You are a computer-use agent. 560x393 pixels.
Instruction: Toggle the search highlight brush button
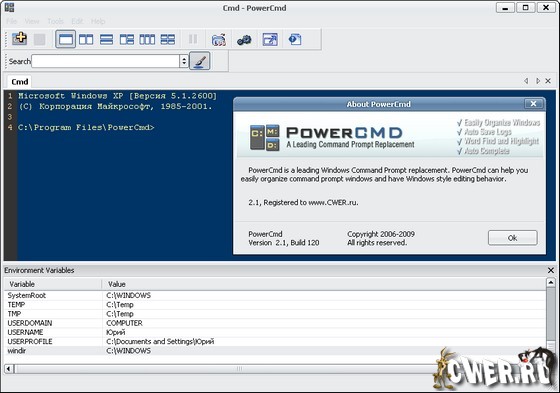(199, 61)
